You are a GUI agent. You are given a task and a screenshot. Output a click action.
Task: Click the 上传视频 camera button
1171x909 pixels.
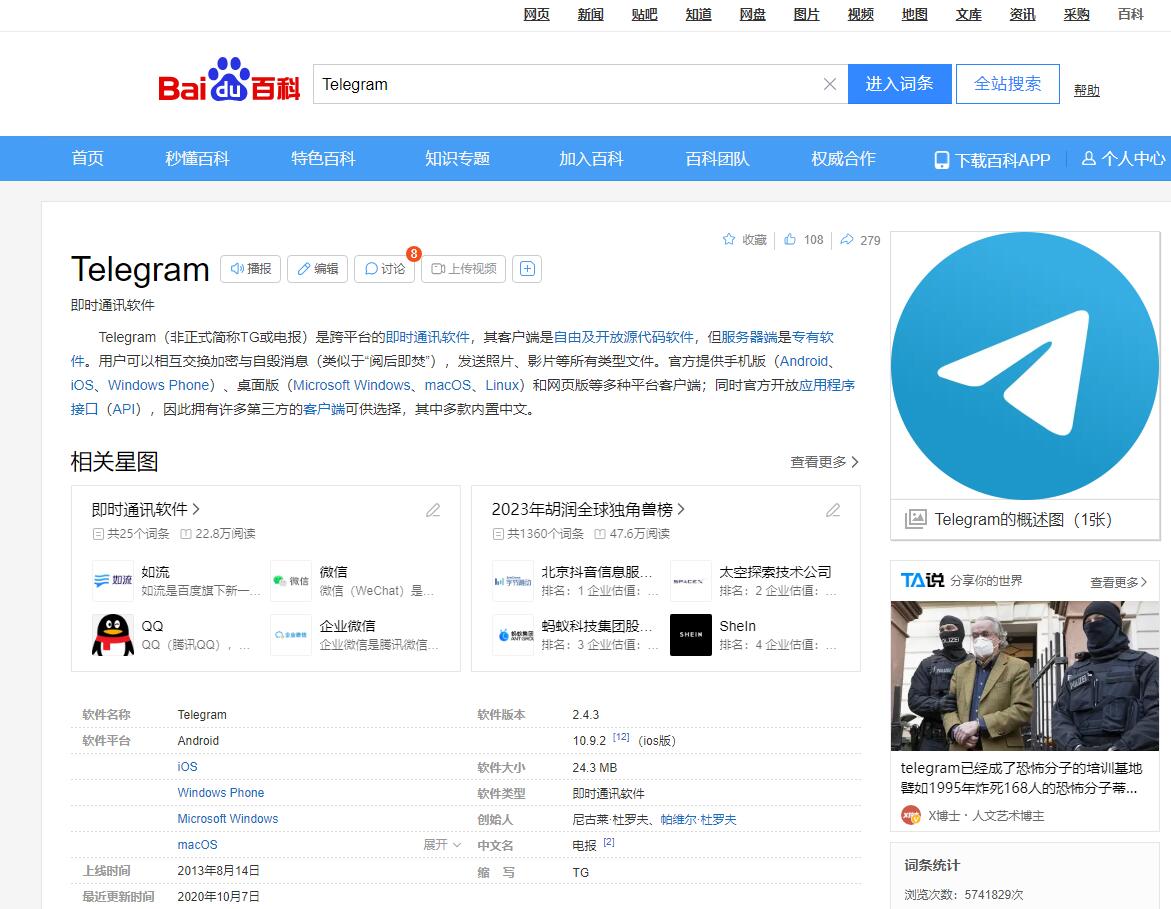coord(464,269)
